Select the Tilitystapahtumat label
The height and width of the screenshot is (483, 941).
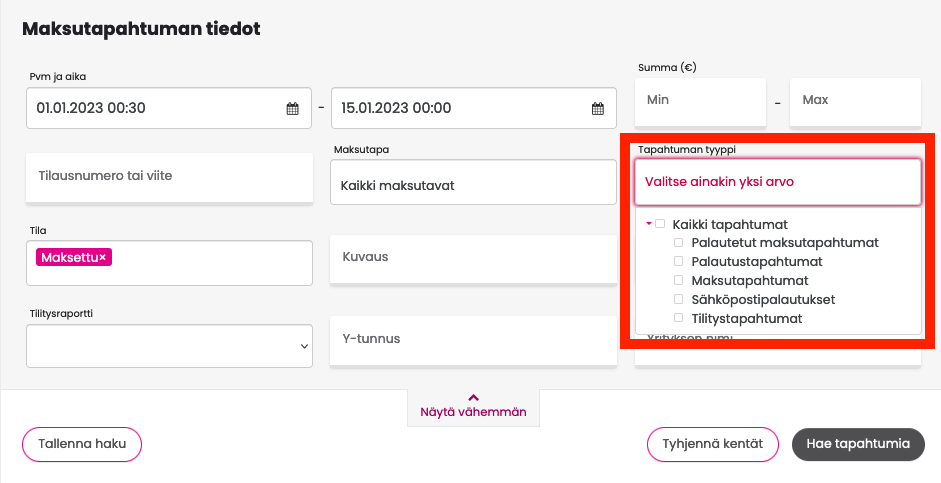click(x=747, y=319)
